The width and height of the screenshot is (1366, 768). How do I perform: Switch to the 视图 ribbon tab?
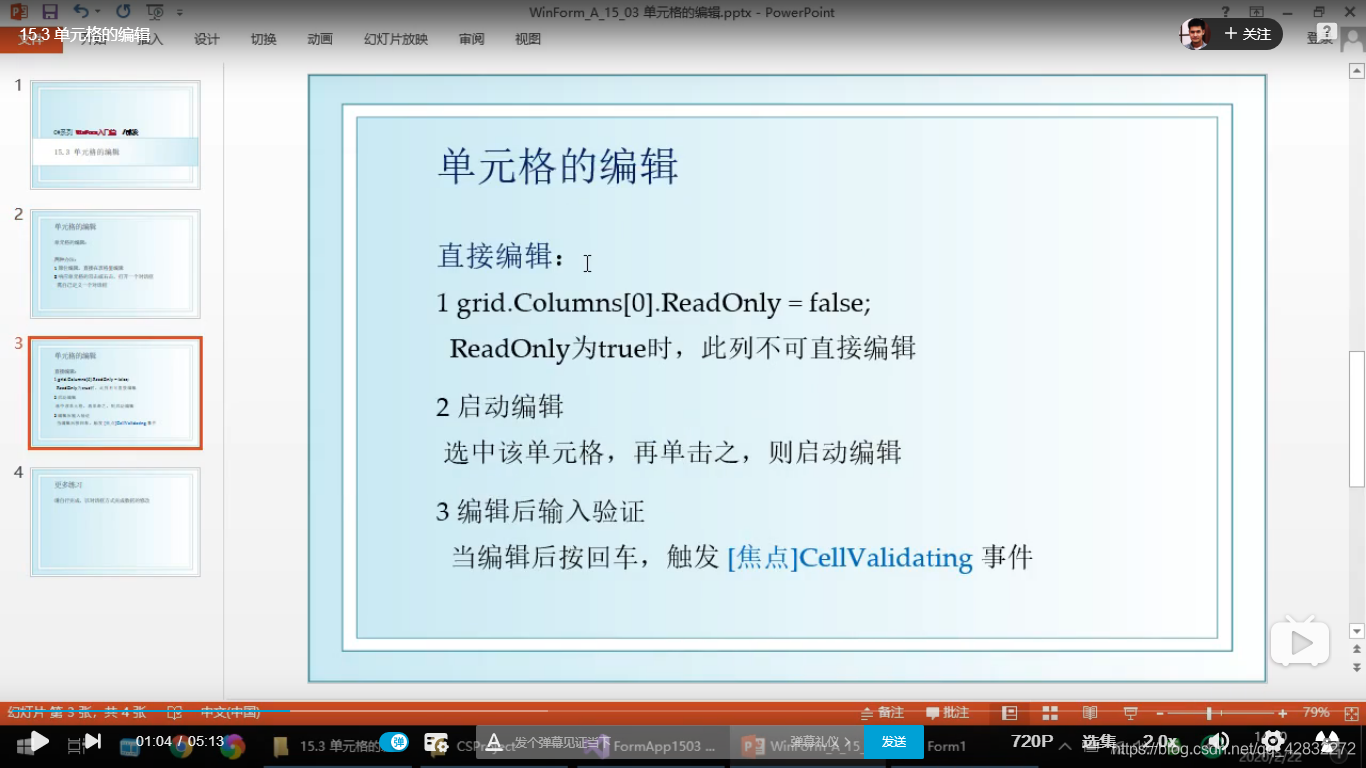(528, 39)
